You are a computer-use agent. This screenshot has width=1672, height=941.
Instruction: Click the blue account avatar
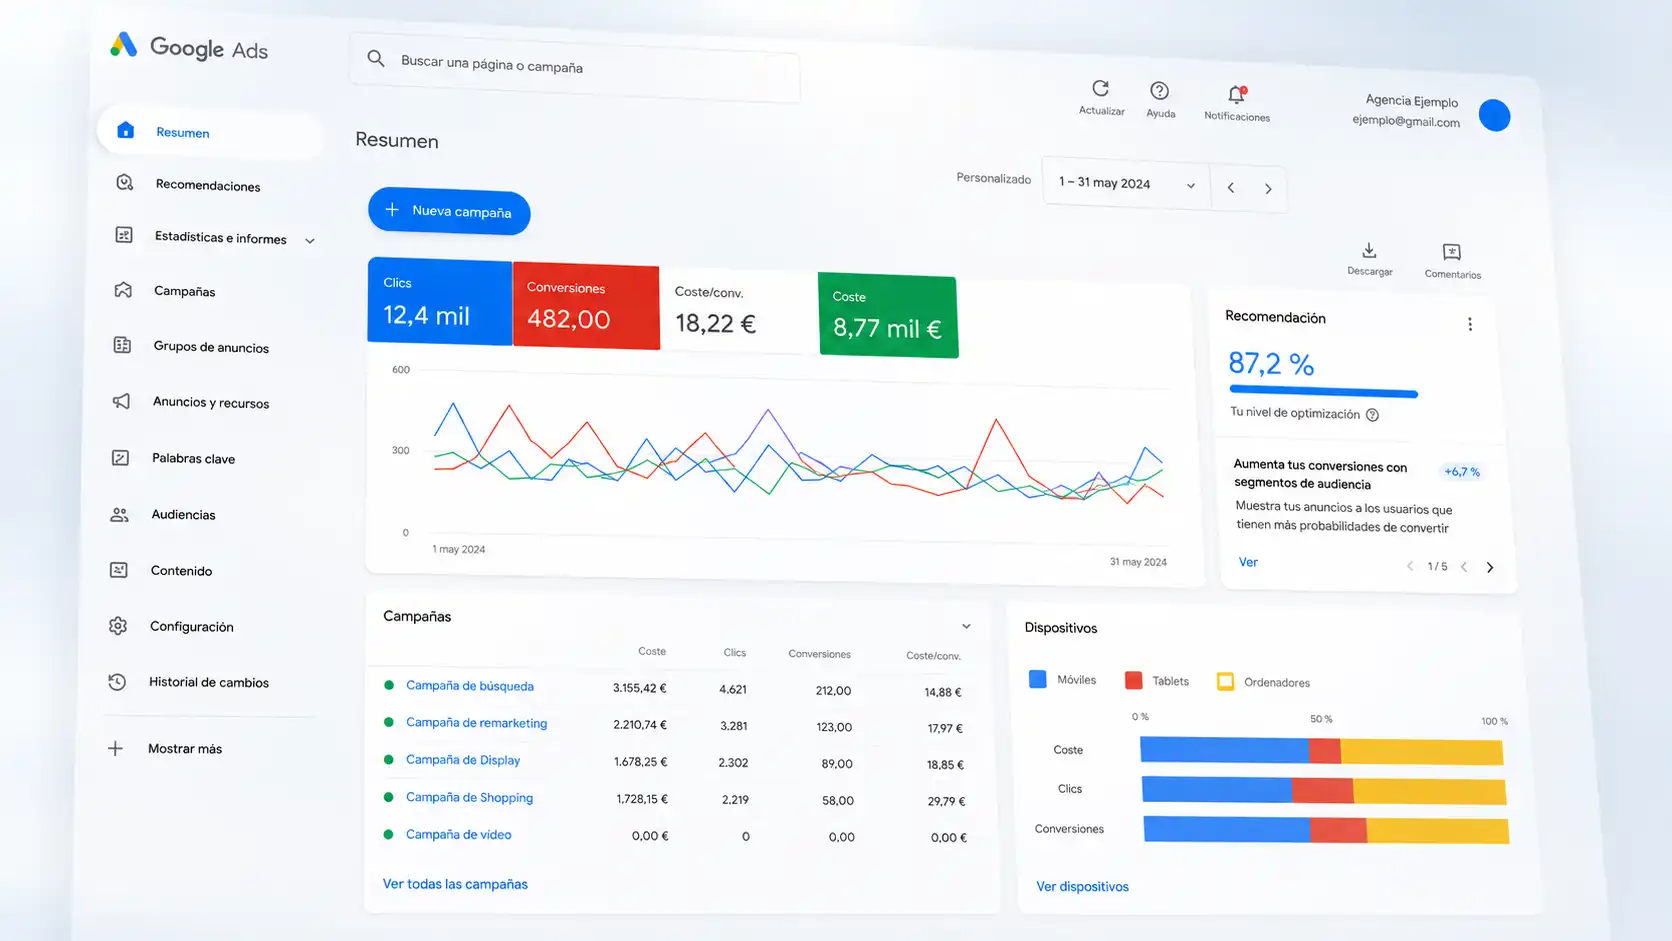click(1494, 115)
